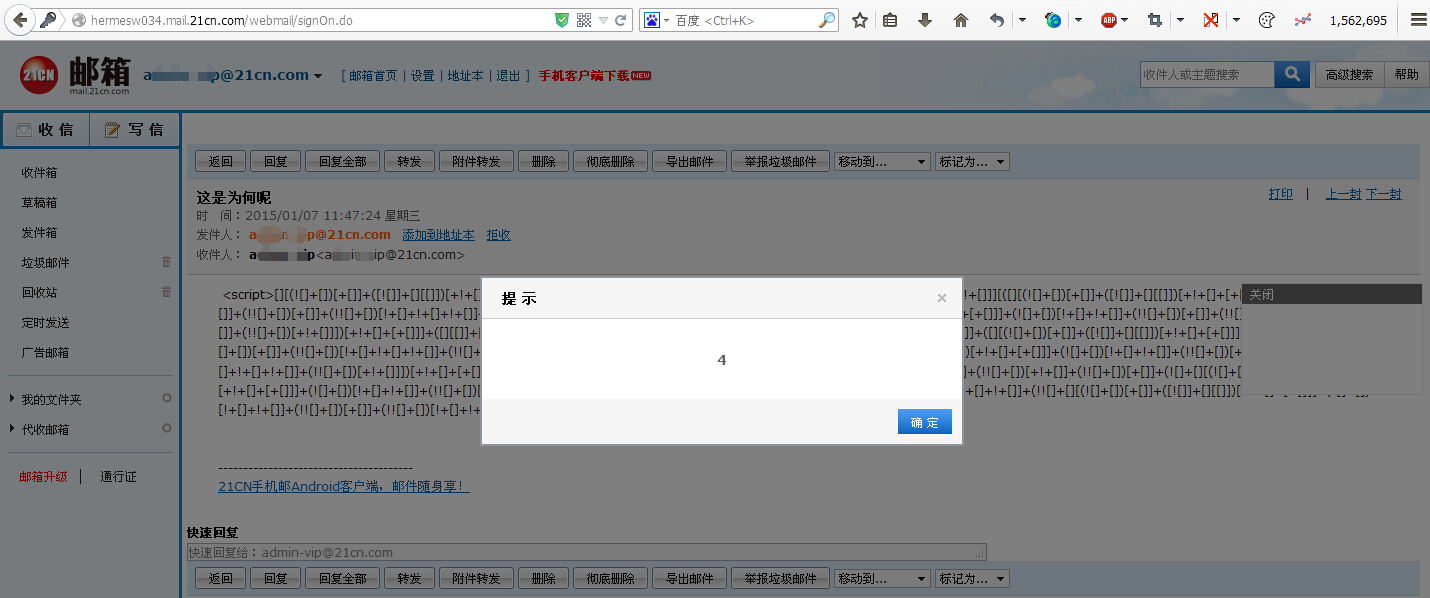The height and width of the screenshot is (598, 1430).
Task: Click the blue mail search magnifier button
Action: click(1292, 74)
